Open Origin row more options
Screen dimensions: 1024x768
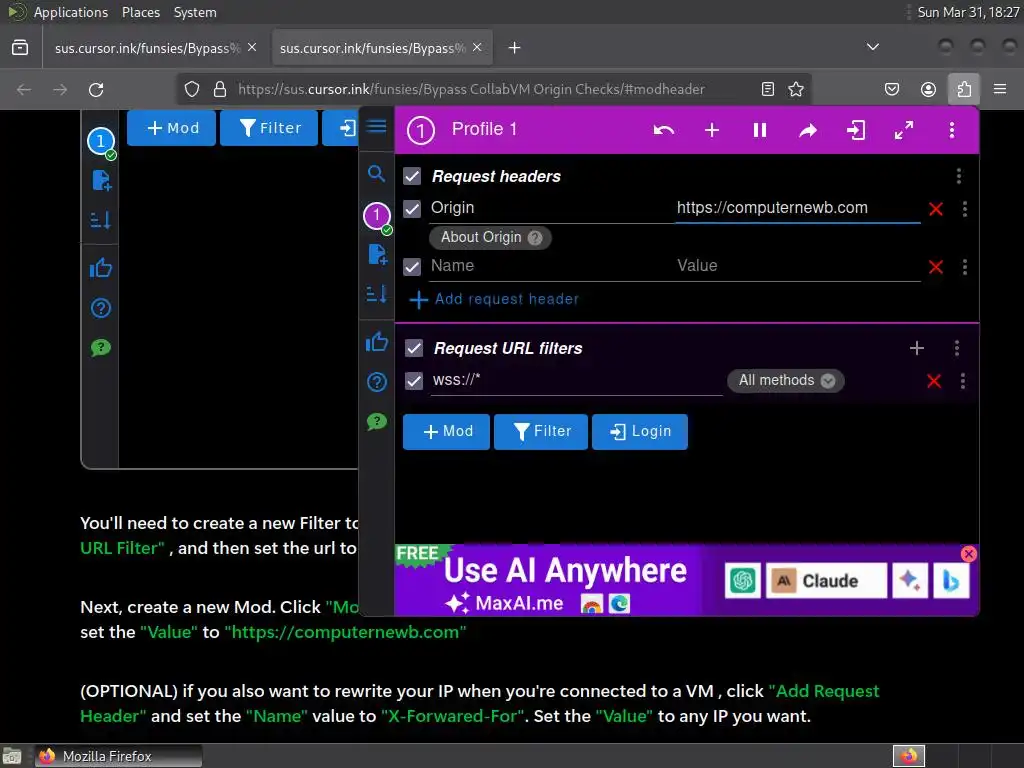(x=965, y=209)
